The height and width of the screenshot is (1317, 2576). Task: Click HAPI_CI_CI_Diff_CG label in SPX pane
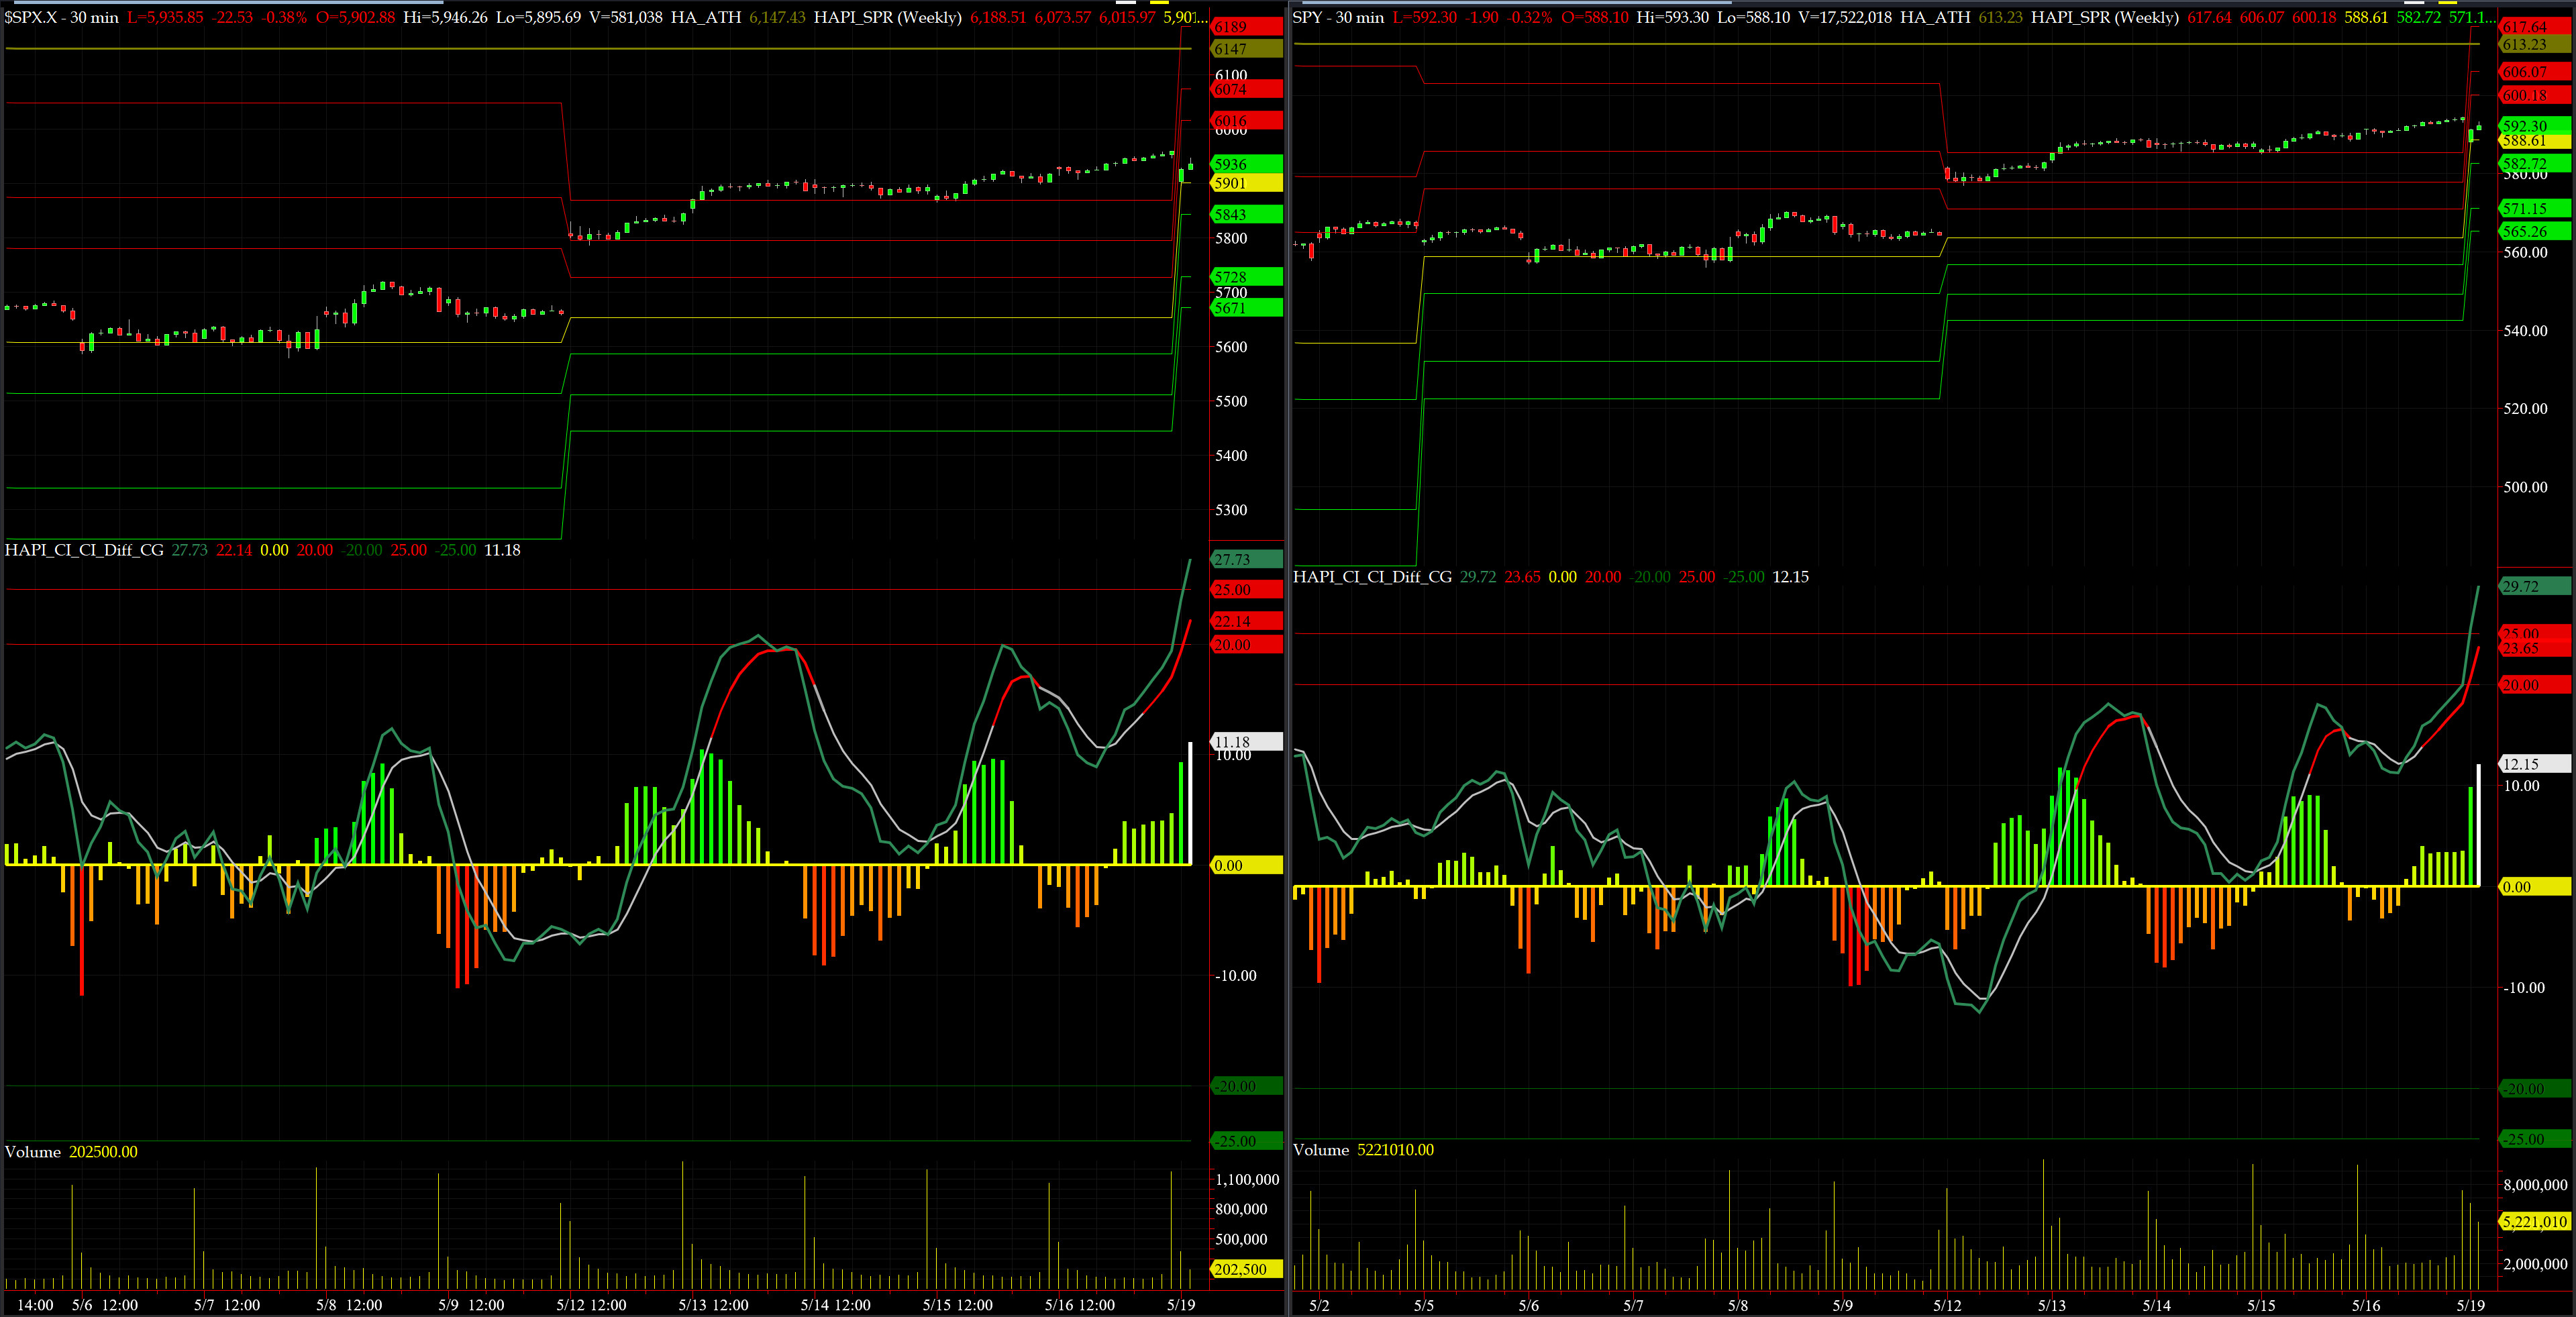(x=84, y=550)
